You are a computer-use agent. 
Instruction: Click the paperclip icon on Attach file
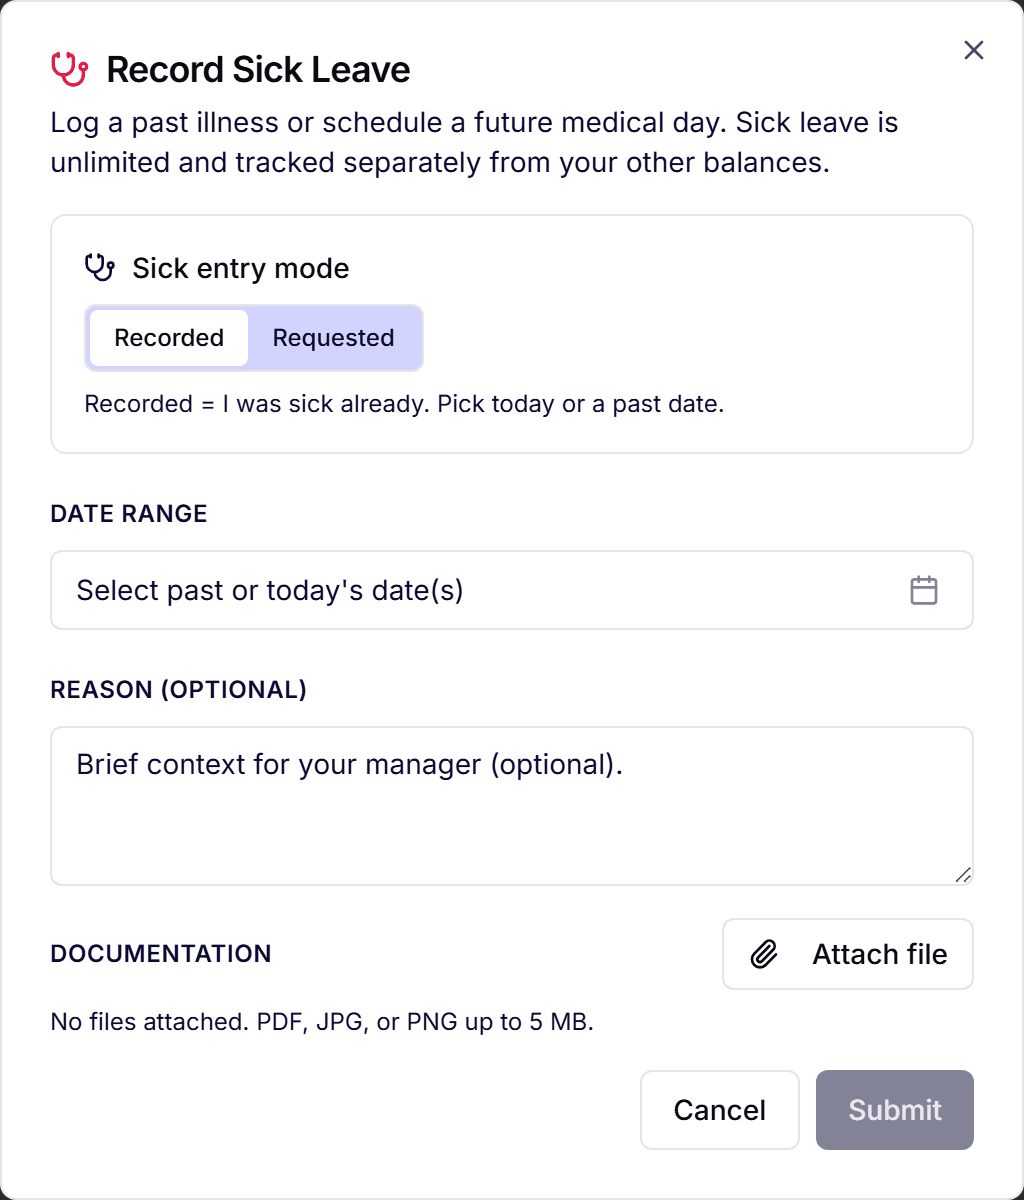[765, 954]
